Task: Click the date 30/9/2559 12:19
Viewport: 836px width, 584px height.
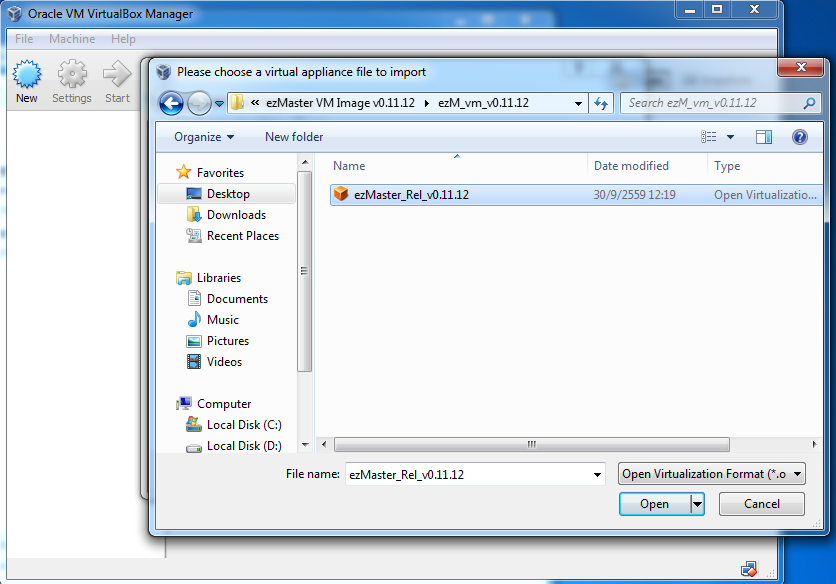Action: (634, 195)
